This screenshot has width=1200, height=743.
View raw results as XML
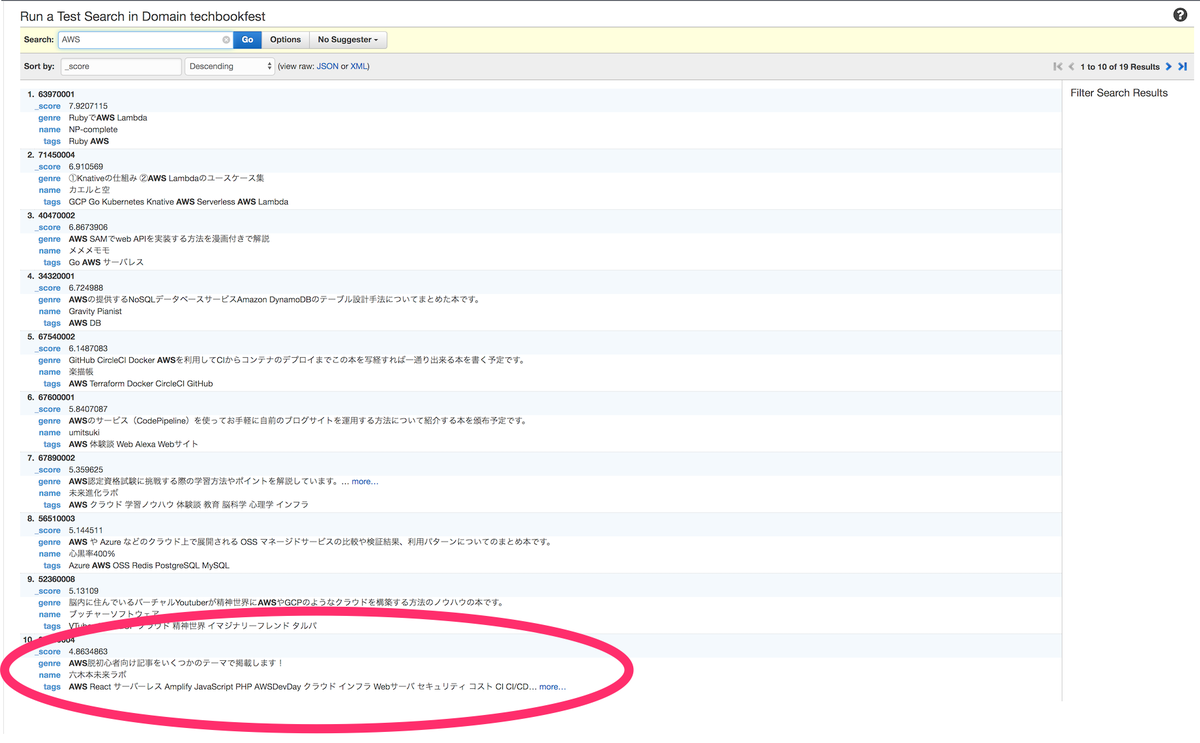(359, 67)
